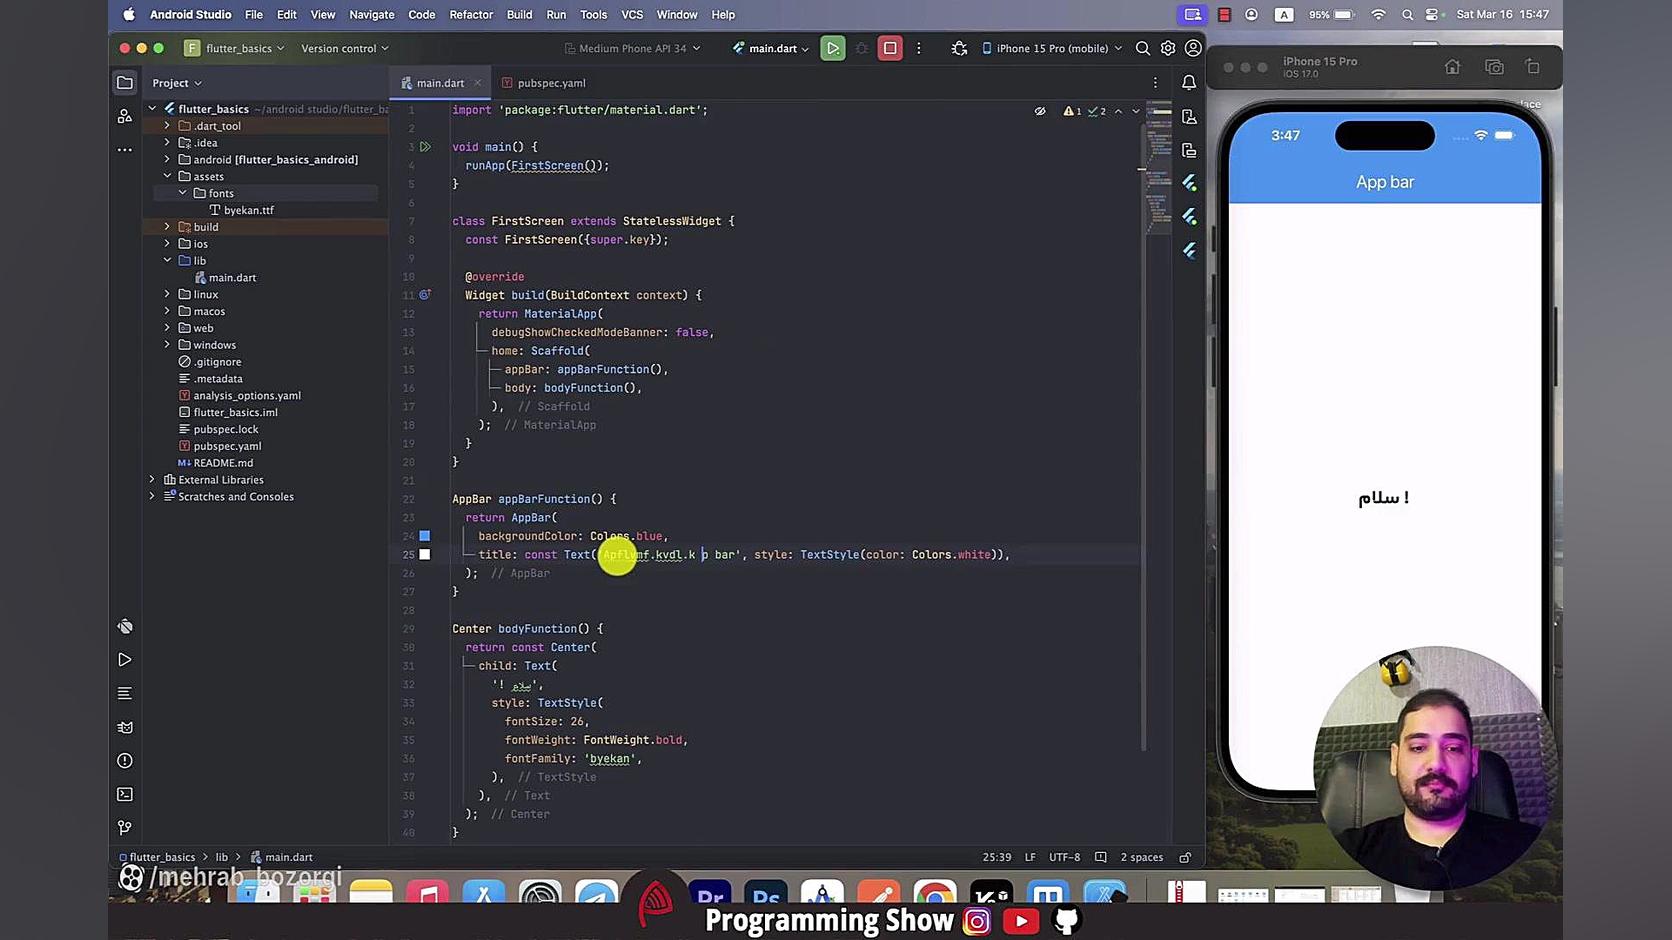Open the Notifications bell panel
The height and width of the screenshot is (940, 1672).
tap(1189, 83)
